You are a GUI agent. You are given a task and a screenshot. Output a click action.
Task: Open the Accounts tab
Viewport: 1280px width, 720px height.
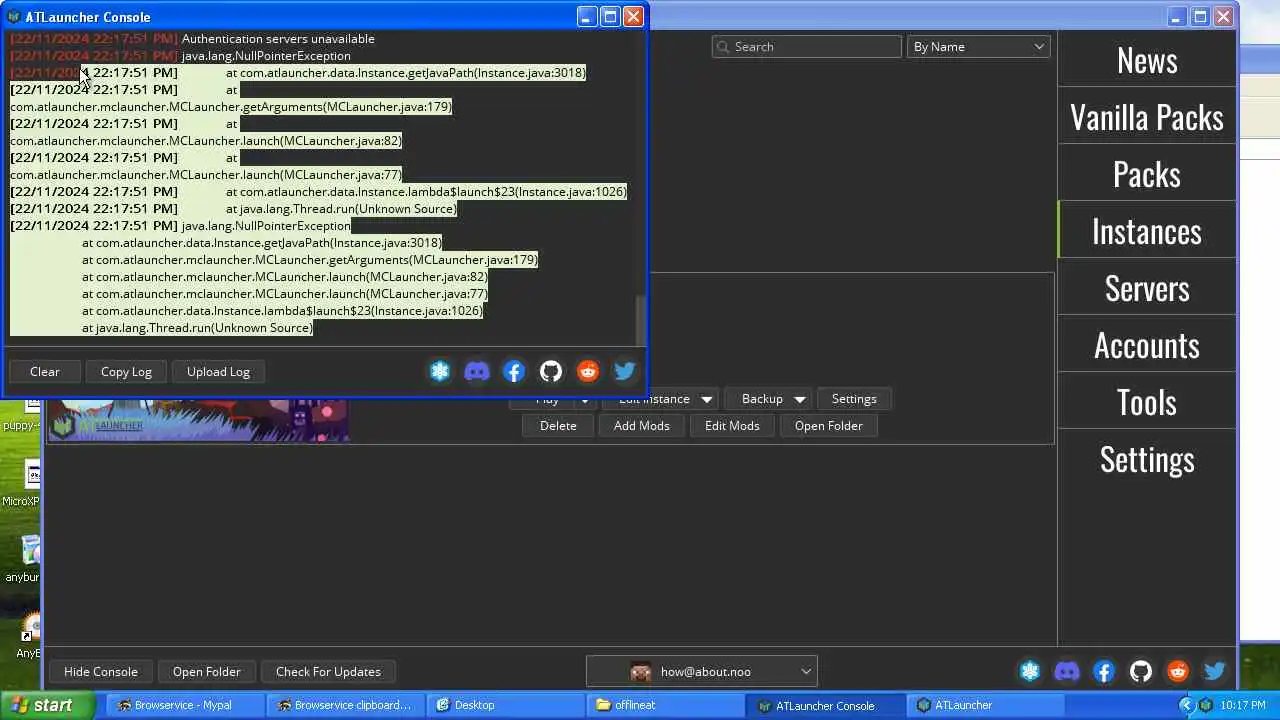pos(1147,345)
